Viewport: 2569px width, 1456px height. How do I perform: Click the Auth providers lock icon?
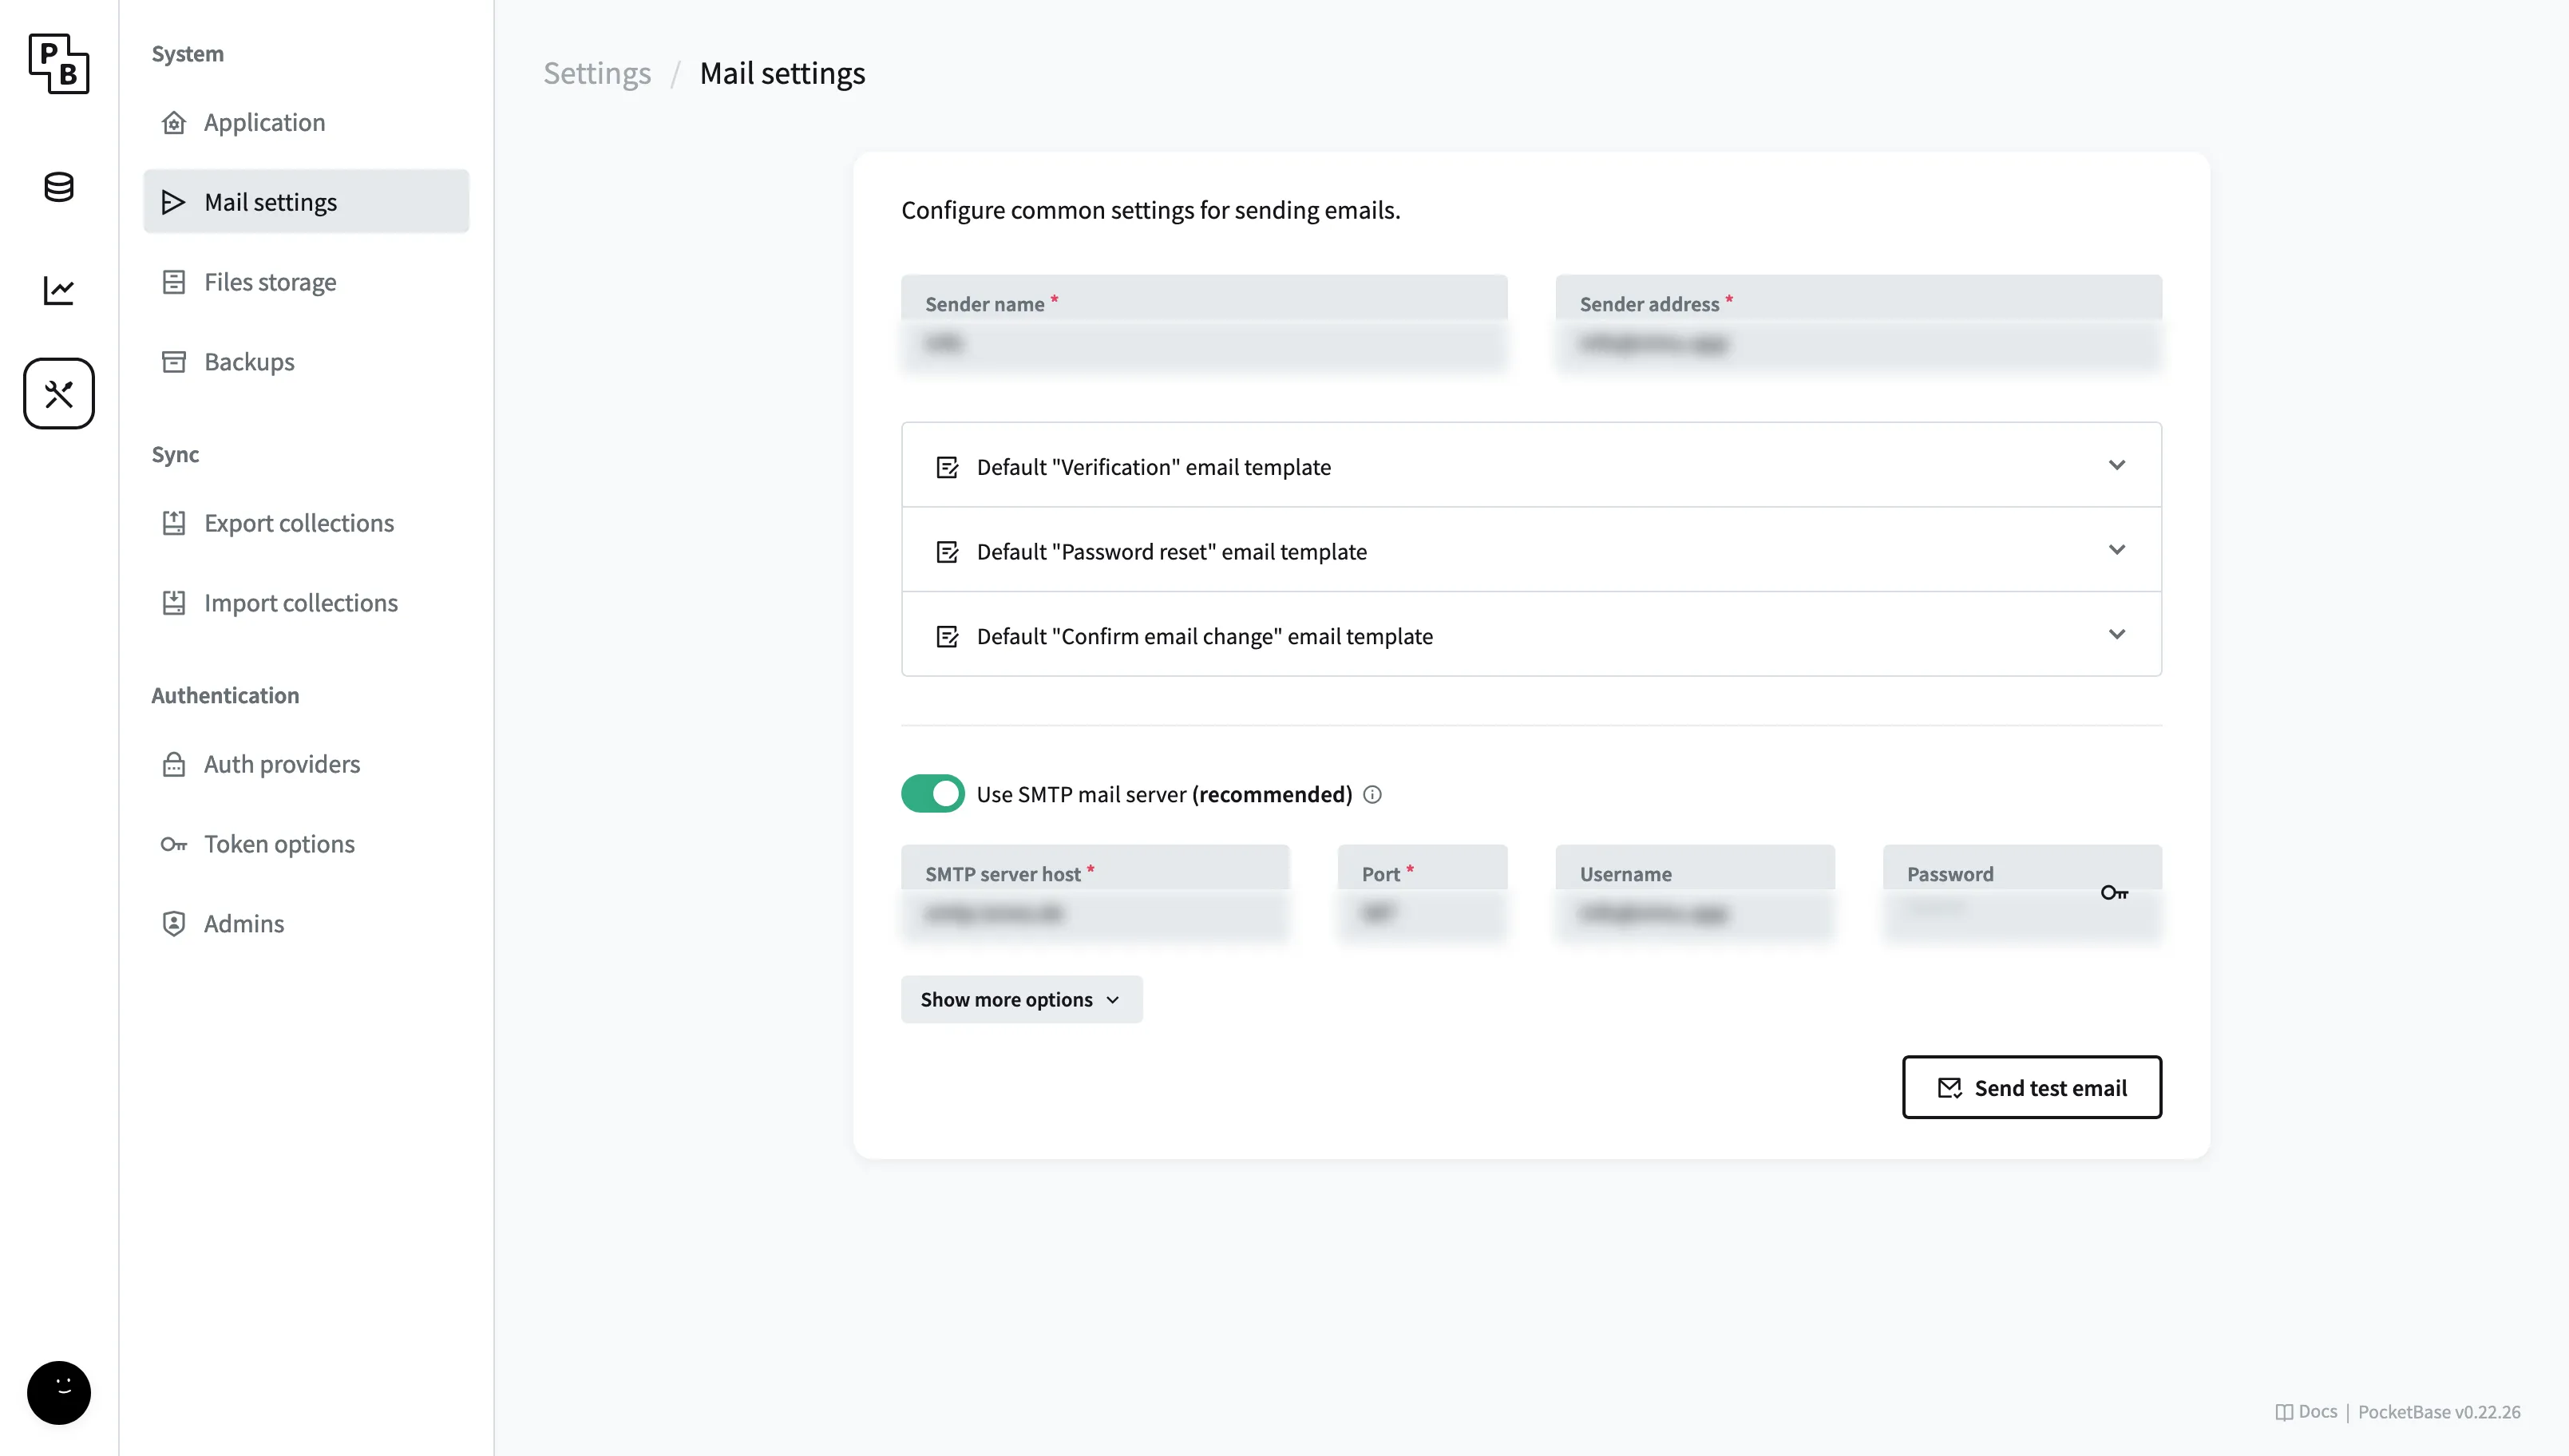[x=174, y=764]
